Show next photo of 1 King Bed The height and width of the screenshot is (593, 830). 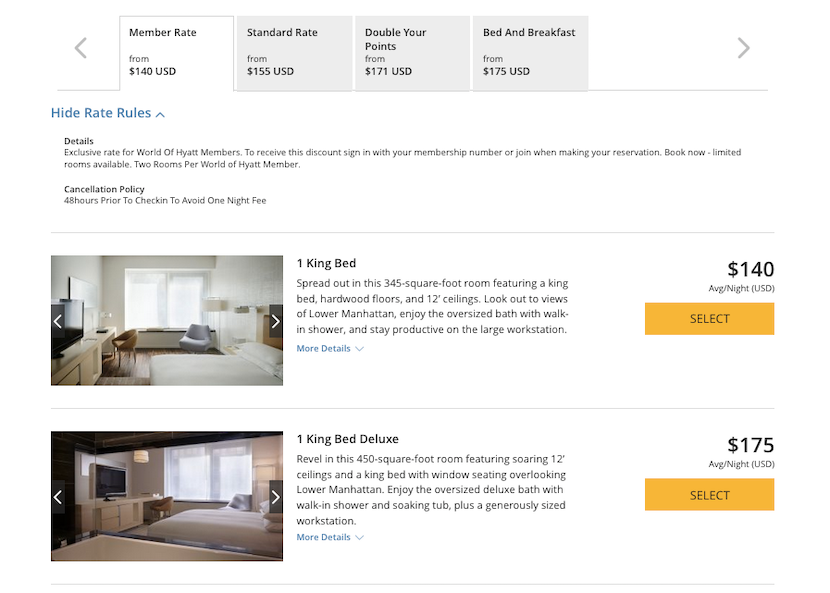click(276, 321)
